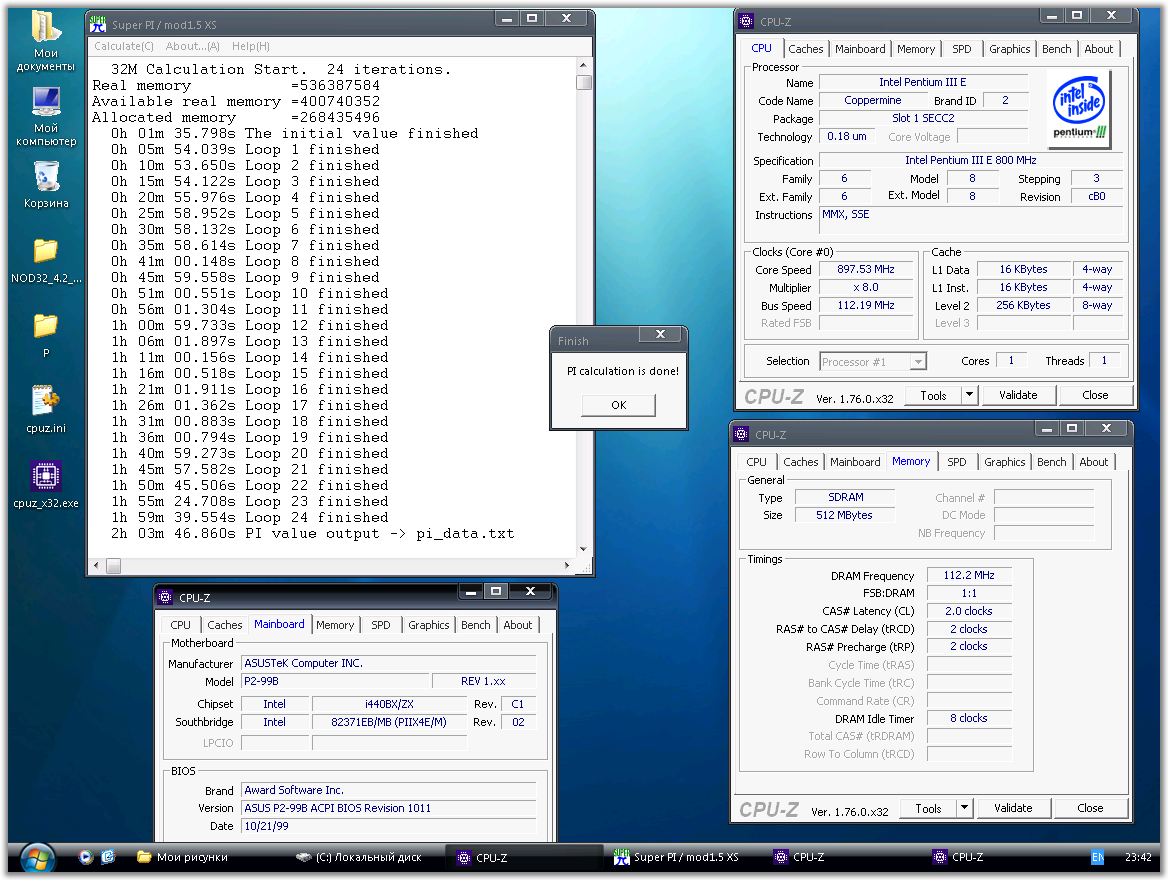The image size is (1168, 880).
Task: Click Super PI vertical scrollbar down arrow
Action: point(583,550)
